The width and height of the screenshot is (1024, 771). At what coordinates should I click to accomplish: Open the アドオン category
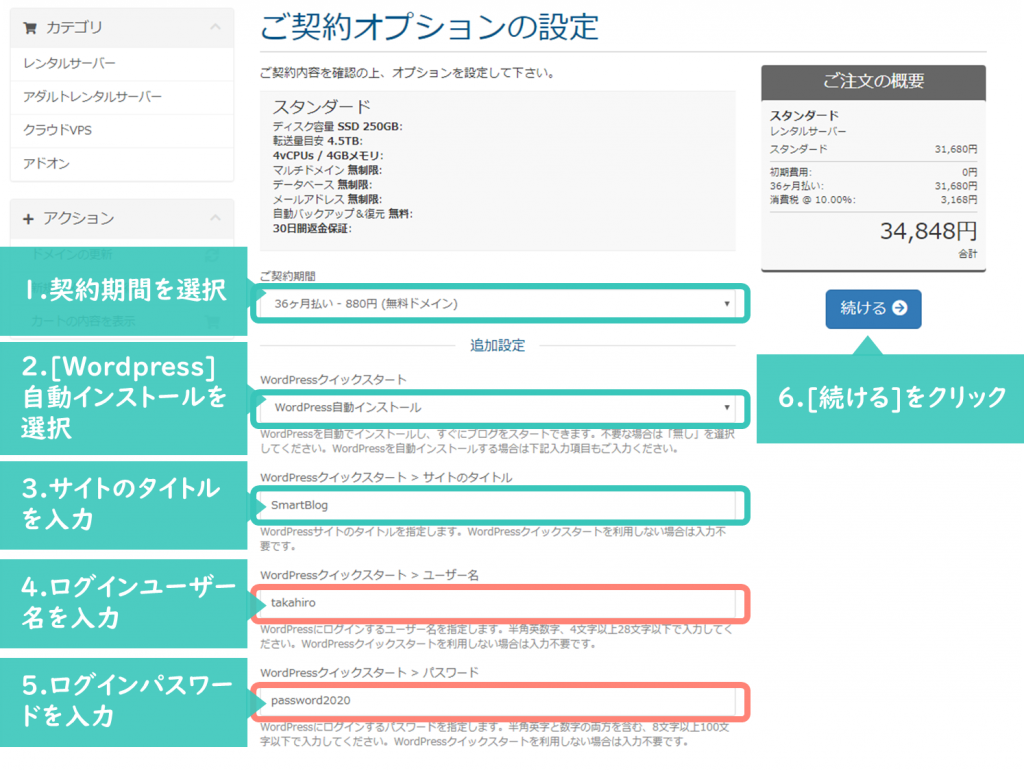click(122, 163)
